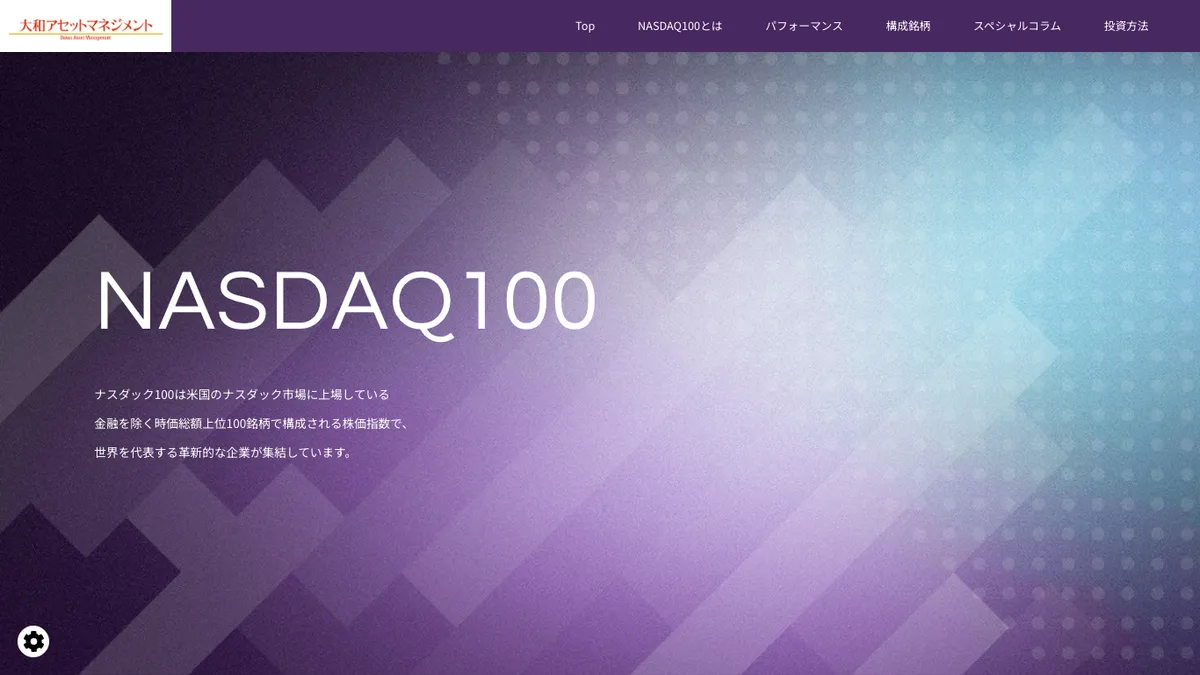Open the NASDAQ100とは menu item
Image resolution: width=1200 pixels, height=675 pixels.
[680, 26]
